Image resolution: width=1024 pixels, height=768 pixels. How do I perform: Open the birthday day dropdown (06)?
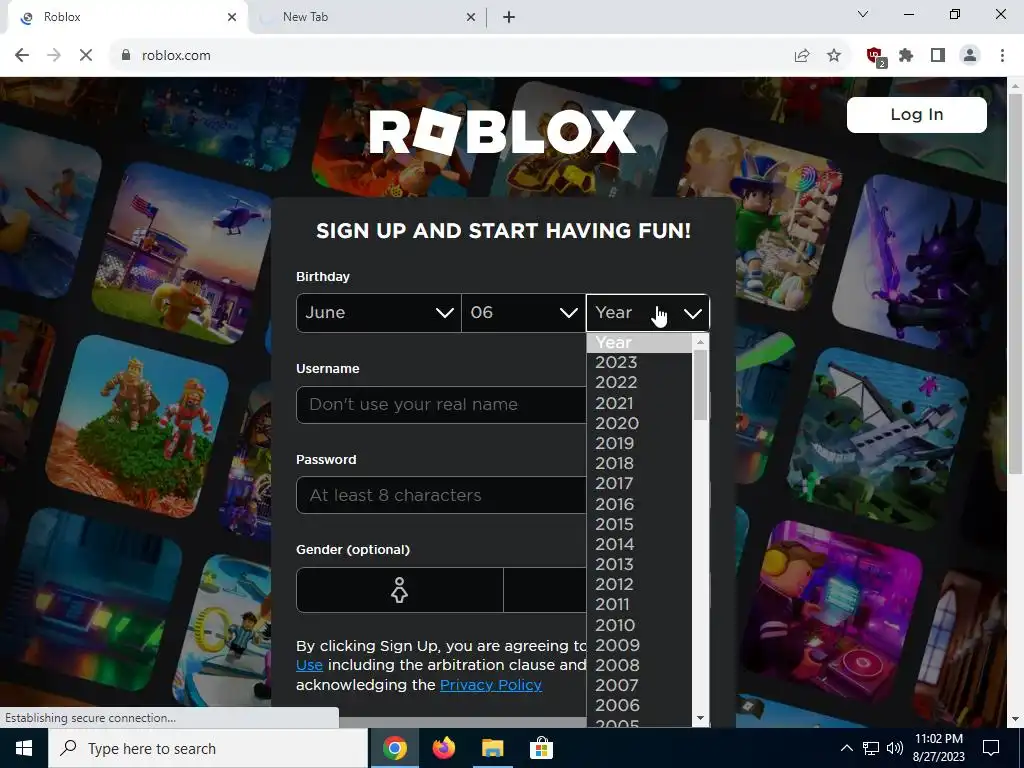click(x=523, y=313)
